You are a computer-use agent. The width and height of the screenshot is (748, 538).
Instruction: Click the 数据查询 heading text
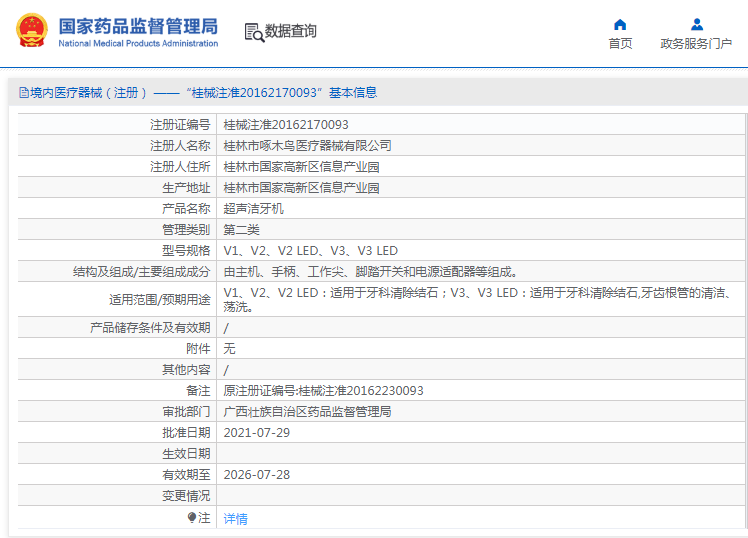(x=291, y=31)
